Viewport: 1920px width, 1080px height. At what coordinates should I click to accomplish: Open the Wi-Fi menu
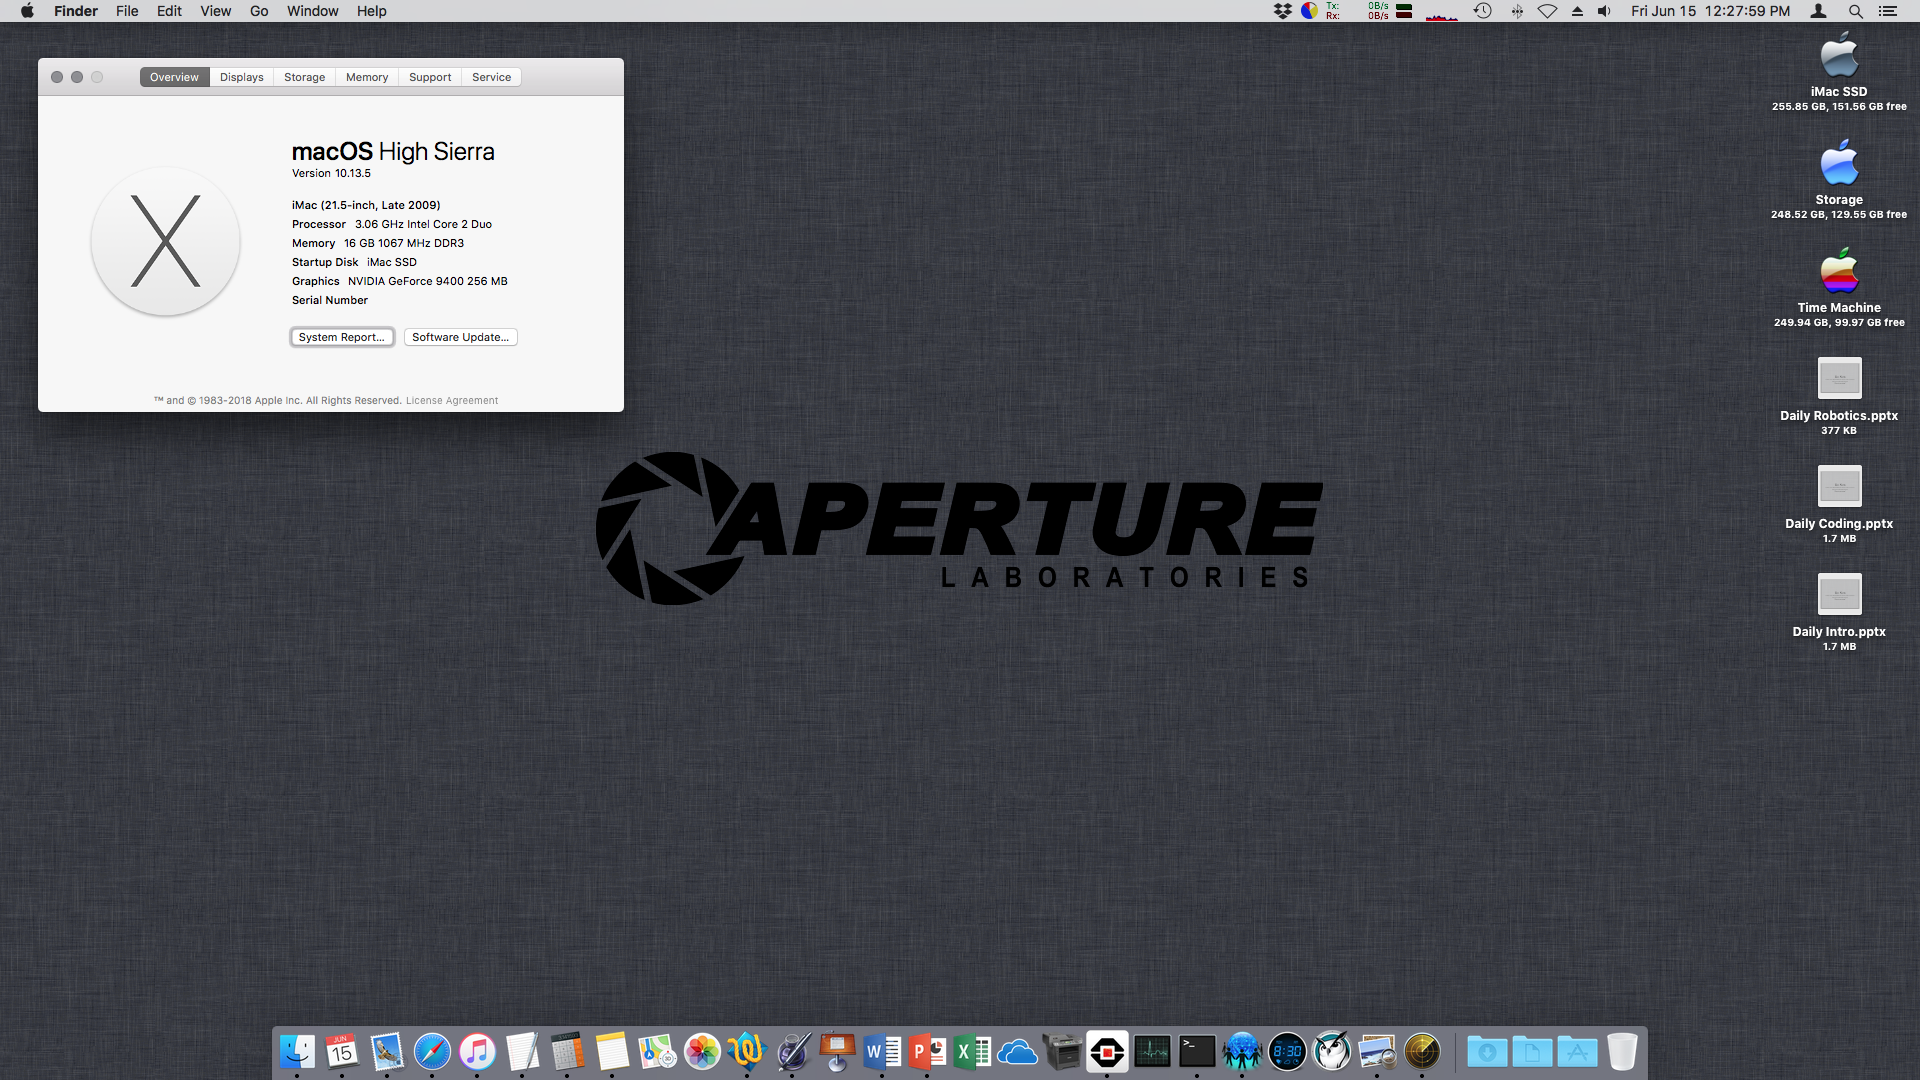[1547, 11]
